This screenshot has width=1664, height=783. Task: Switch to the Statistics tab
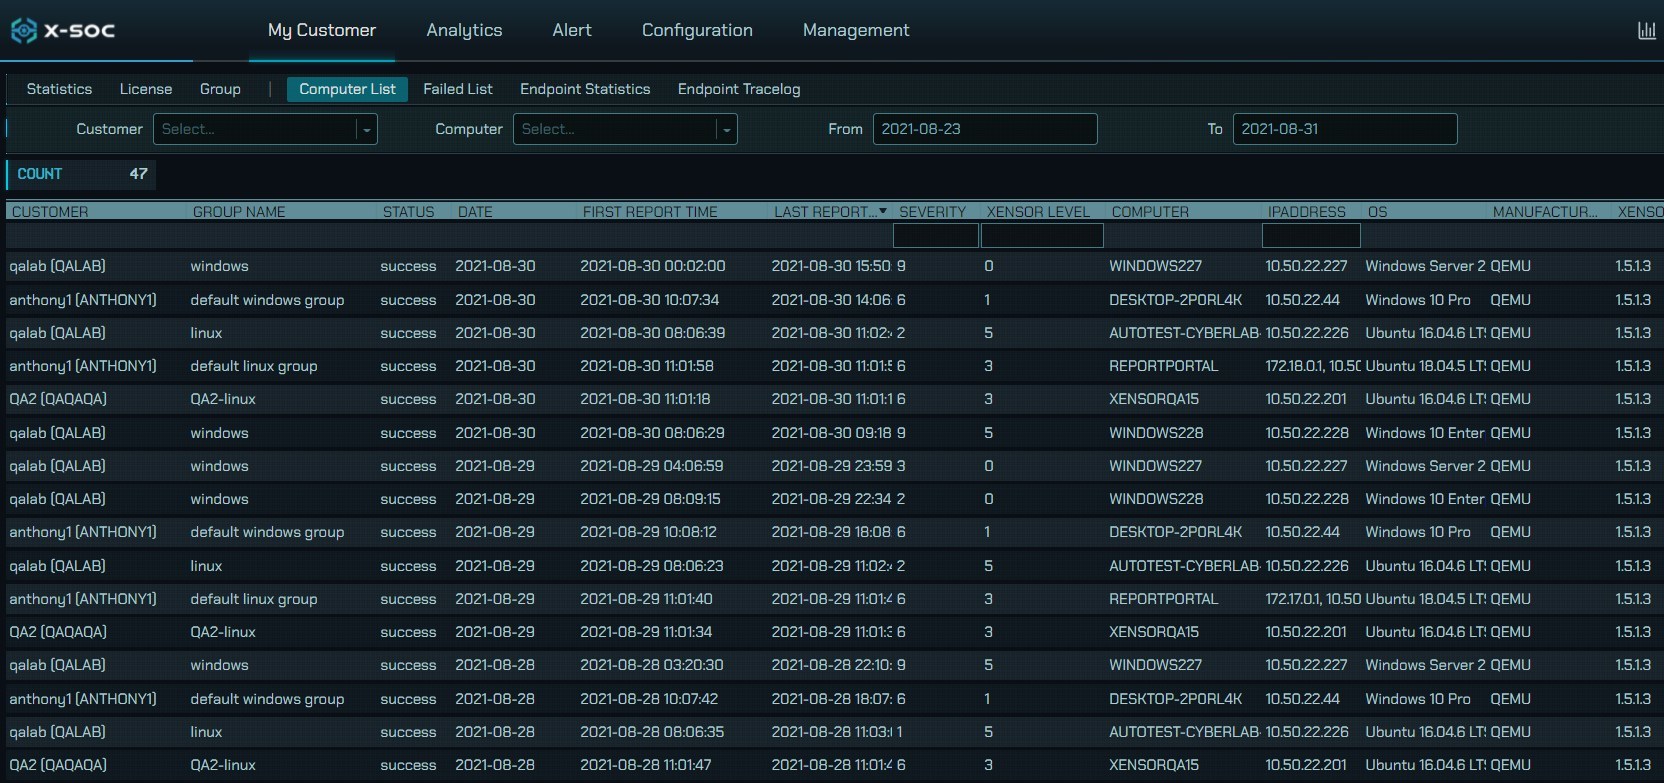coord(59,89)
